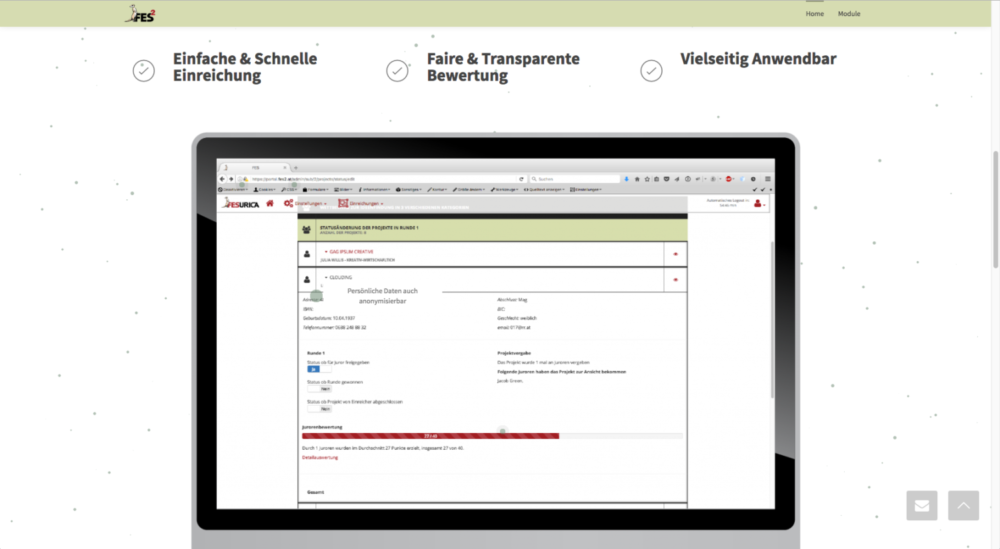The width and height of the screenshot is (1000, 549).
Task: Open the Module menu item
Action: pyautogui.click(x=849, y=14)
